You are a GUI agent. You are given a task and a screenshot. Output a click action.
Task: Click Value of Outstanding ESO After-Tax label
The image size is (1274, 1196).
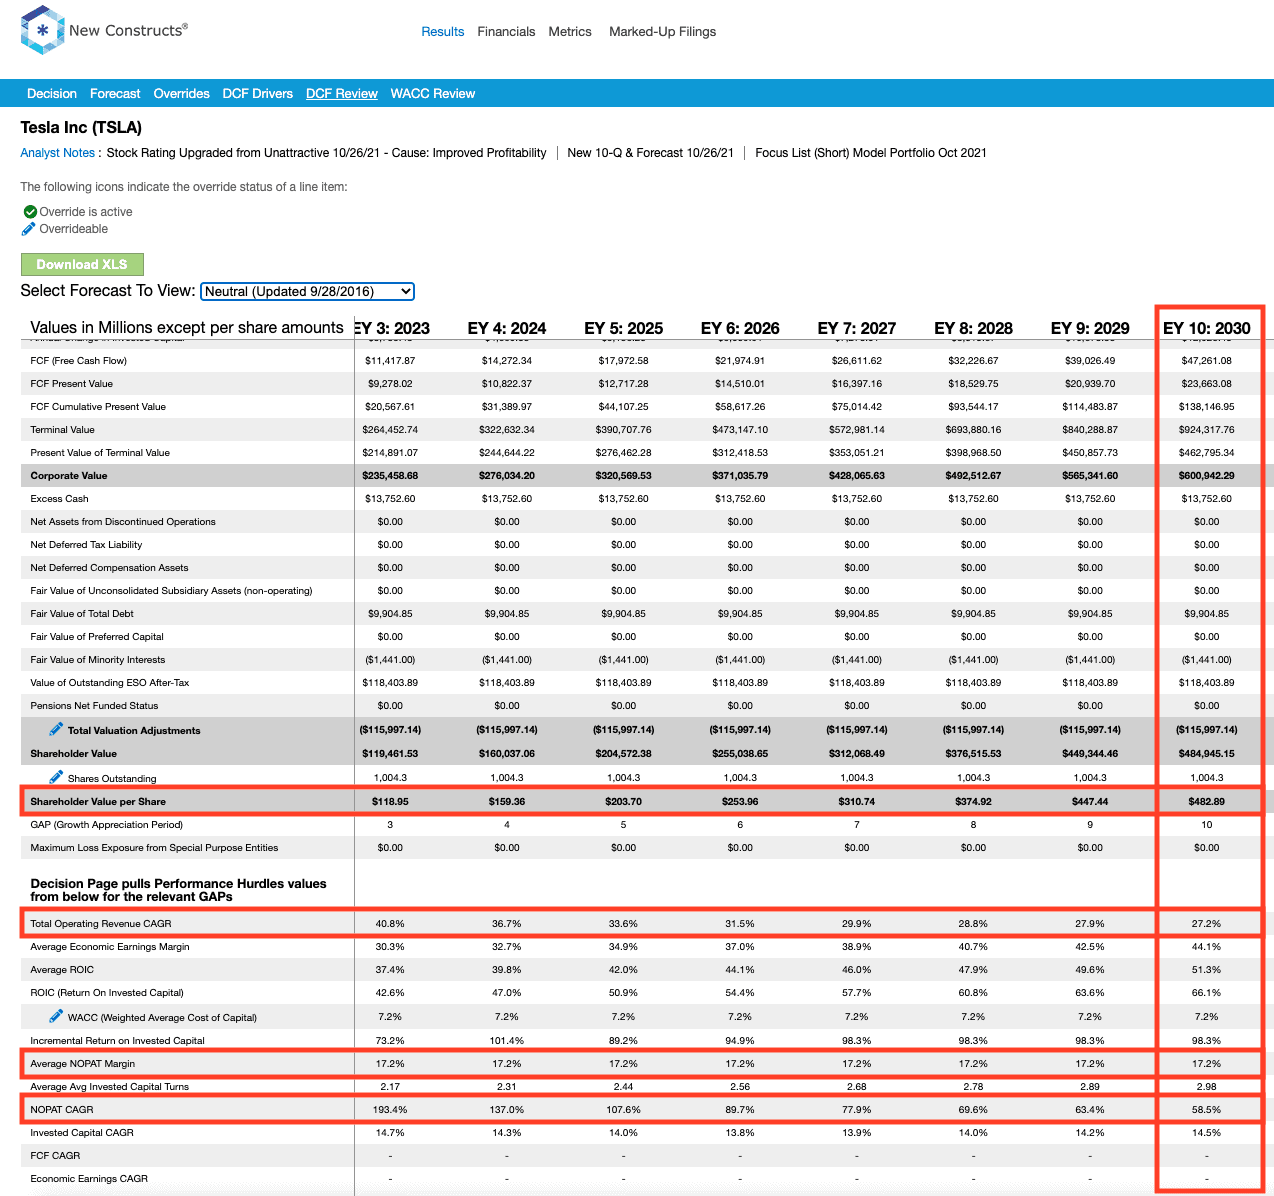pos(109,683)
